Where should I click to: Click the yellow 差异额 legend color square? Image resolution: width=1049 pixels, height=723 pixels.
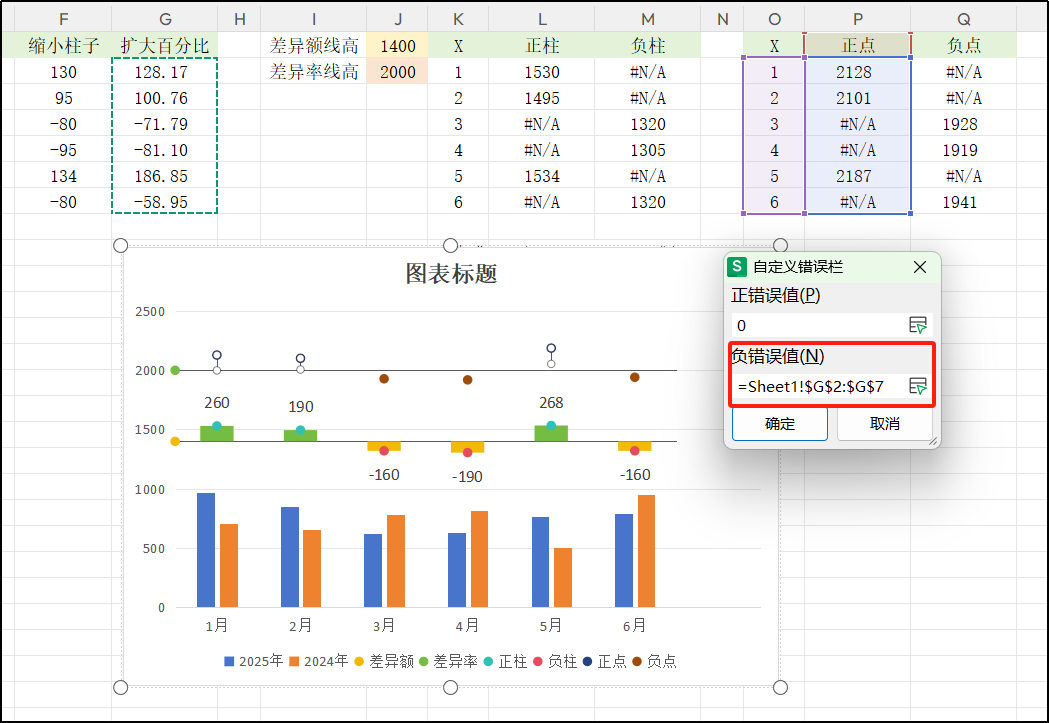(x=357, y=661)
